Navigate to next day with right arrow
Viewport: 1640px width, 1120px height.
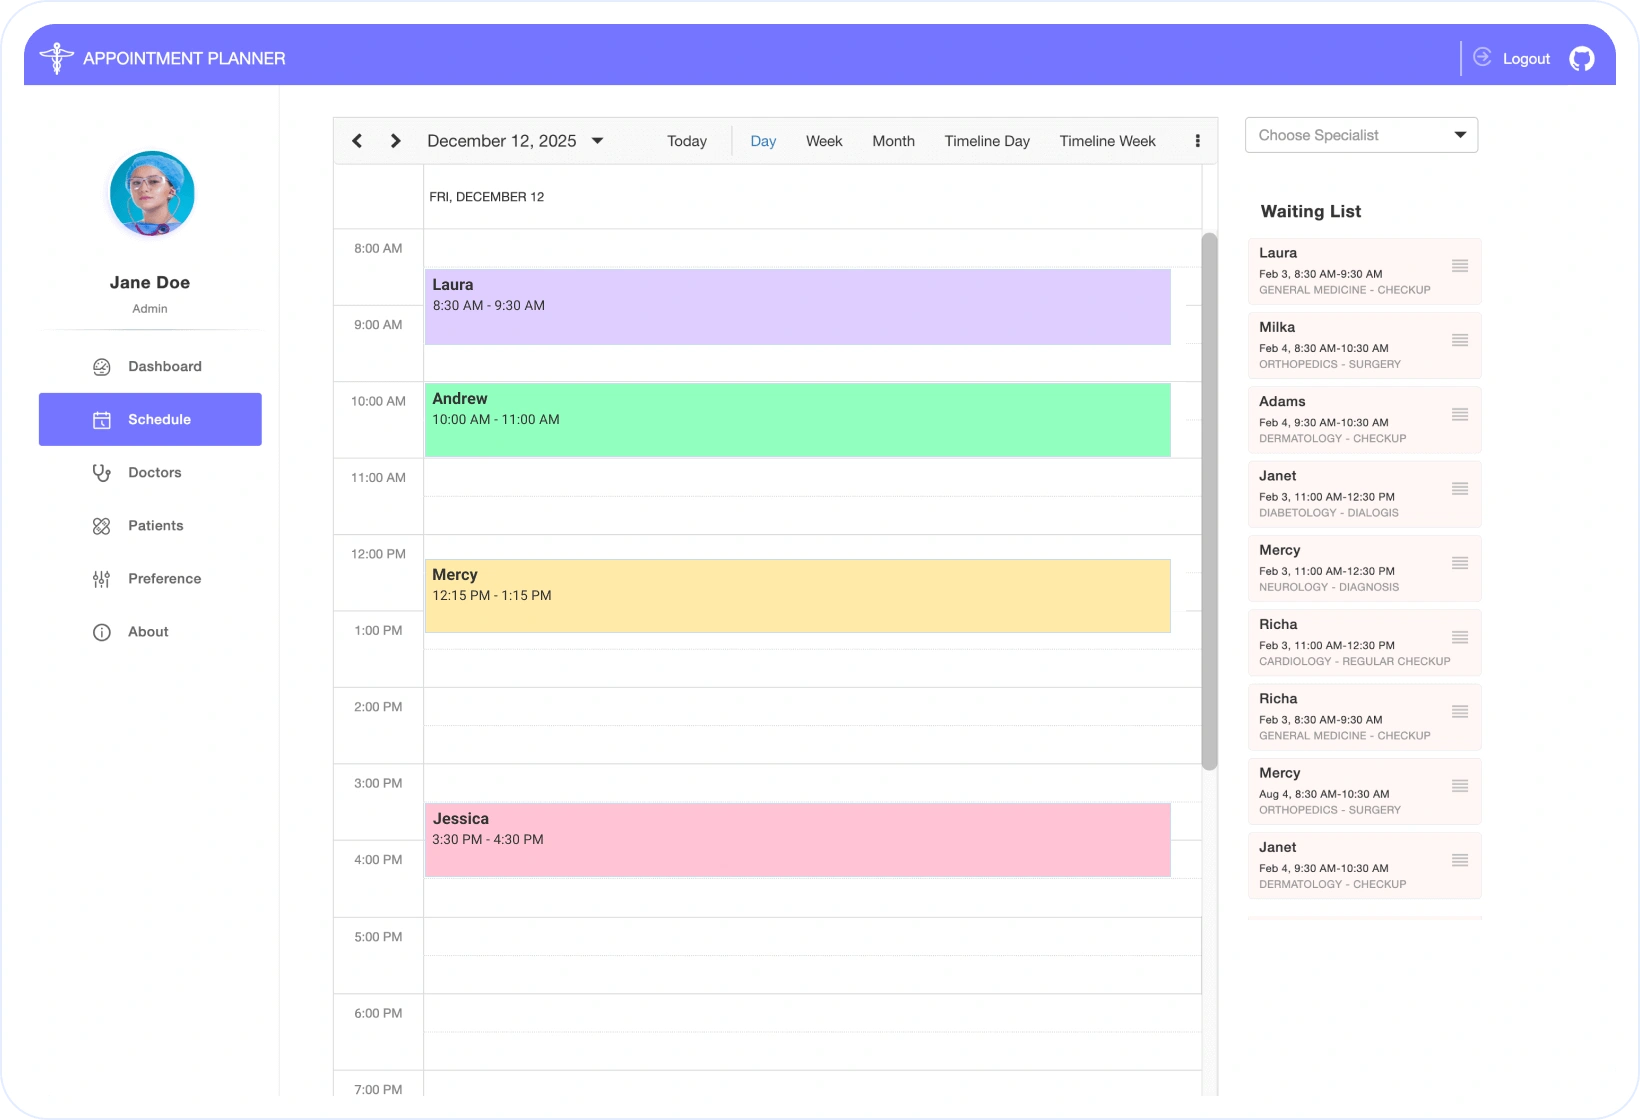pos(395,141)
